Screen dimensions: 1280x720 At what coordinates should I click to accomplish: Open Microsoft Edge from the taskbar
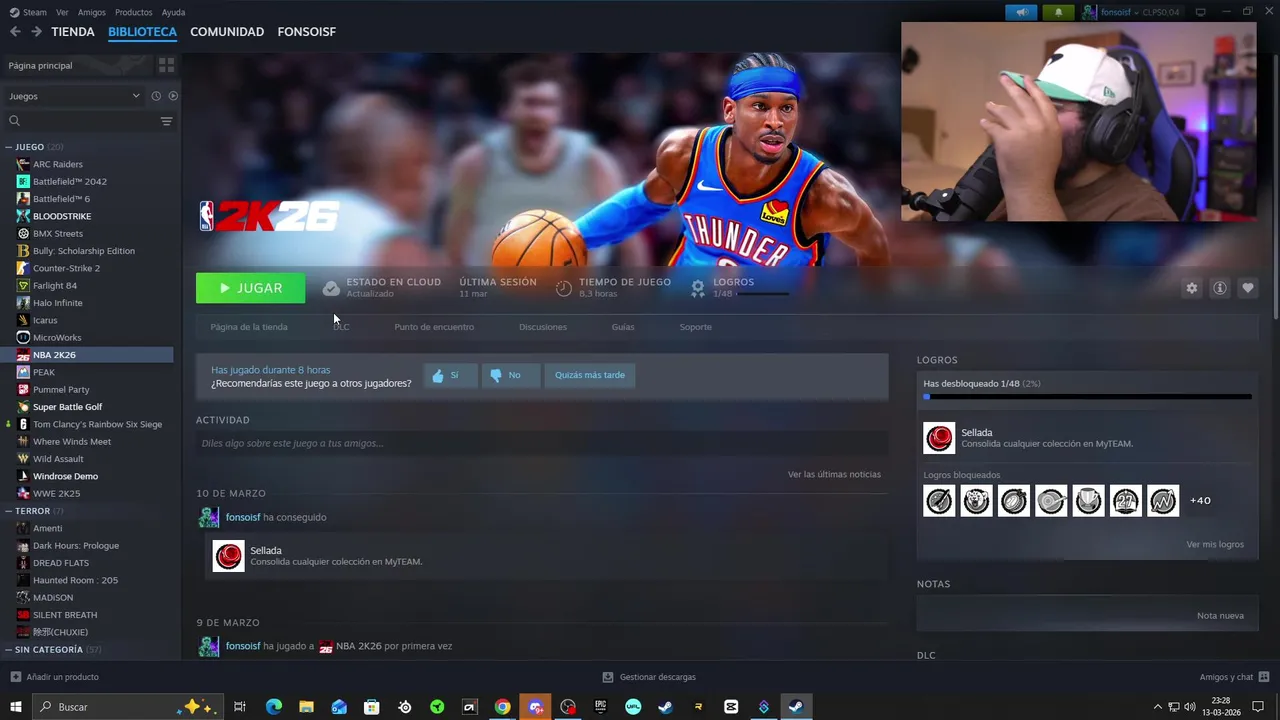click(274, 707)
